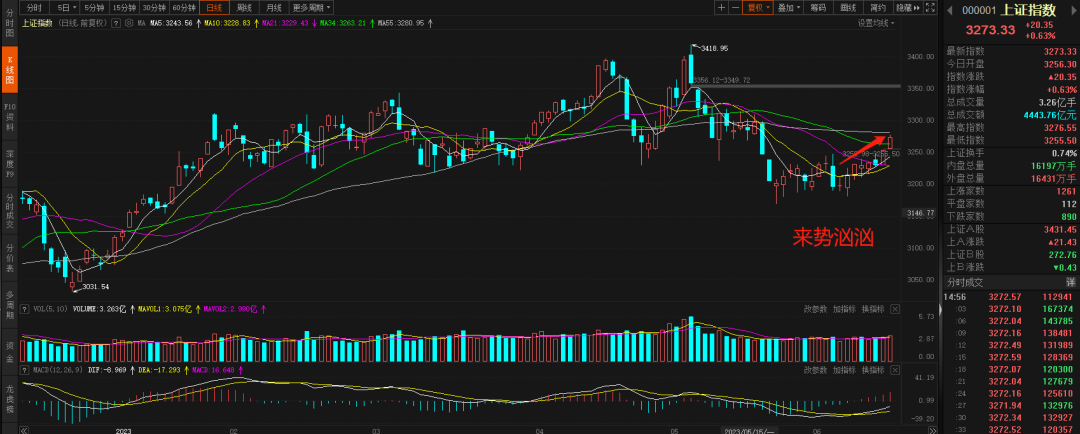Select the 日线 daily period
The width and height of the screenshot is (1080, 434).
tap(215, 8)
